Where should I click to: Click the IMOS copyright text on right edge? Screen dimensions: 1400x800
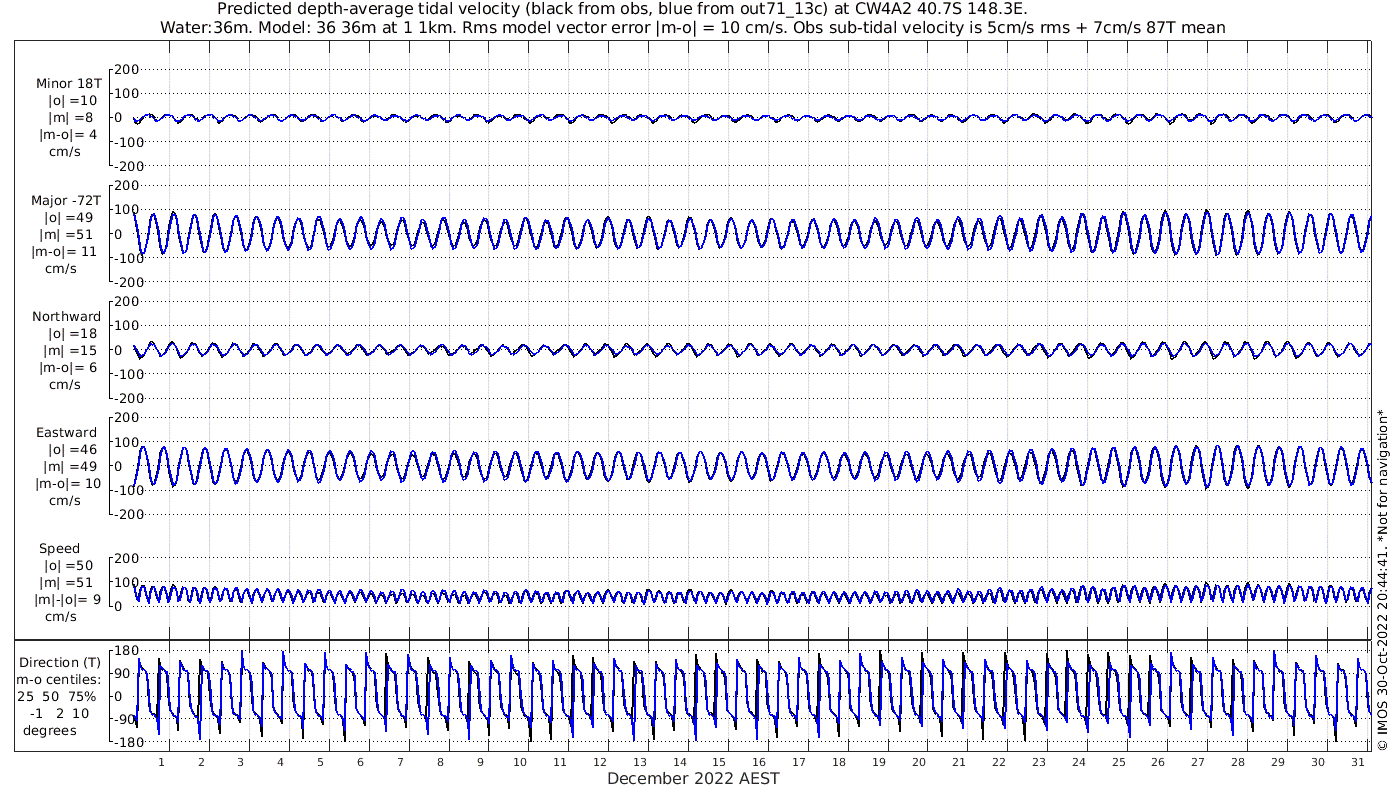[x=1382, y=580]
